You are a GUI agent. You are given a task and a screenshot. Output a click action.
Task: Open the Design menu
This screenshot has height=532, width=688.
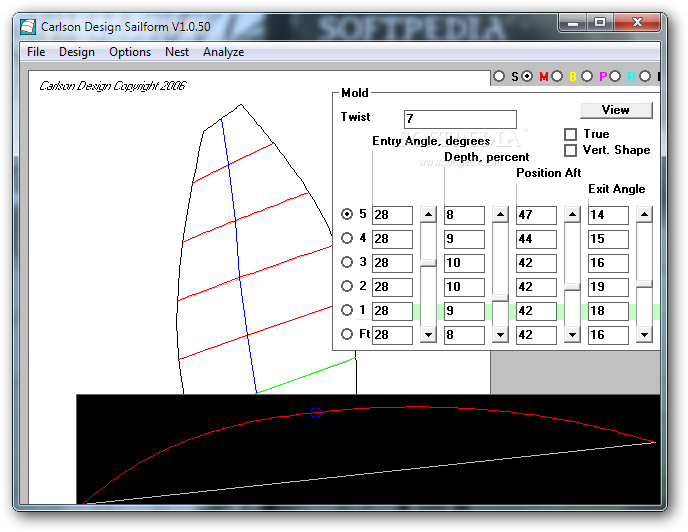(x=77, y=52)
